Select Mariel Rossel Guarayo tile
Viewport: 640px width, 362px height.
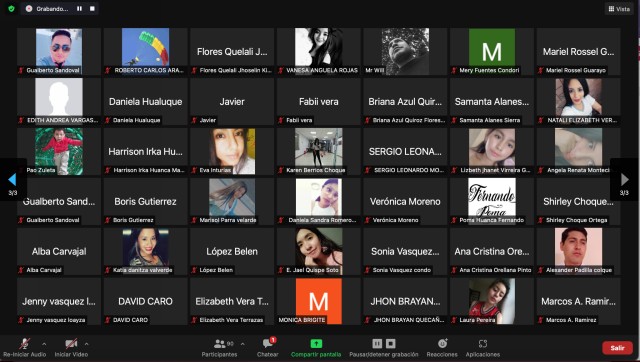click(578, 51)
